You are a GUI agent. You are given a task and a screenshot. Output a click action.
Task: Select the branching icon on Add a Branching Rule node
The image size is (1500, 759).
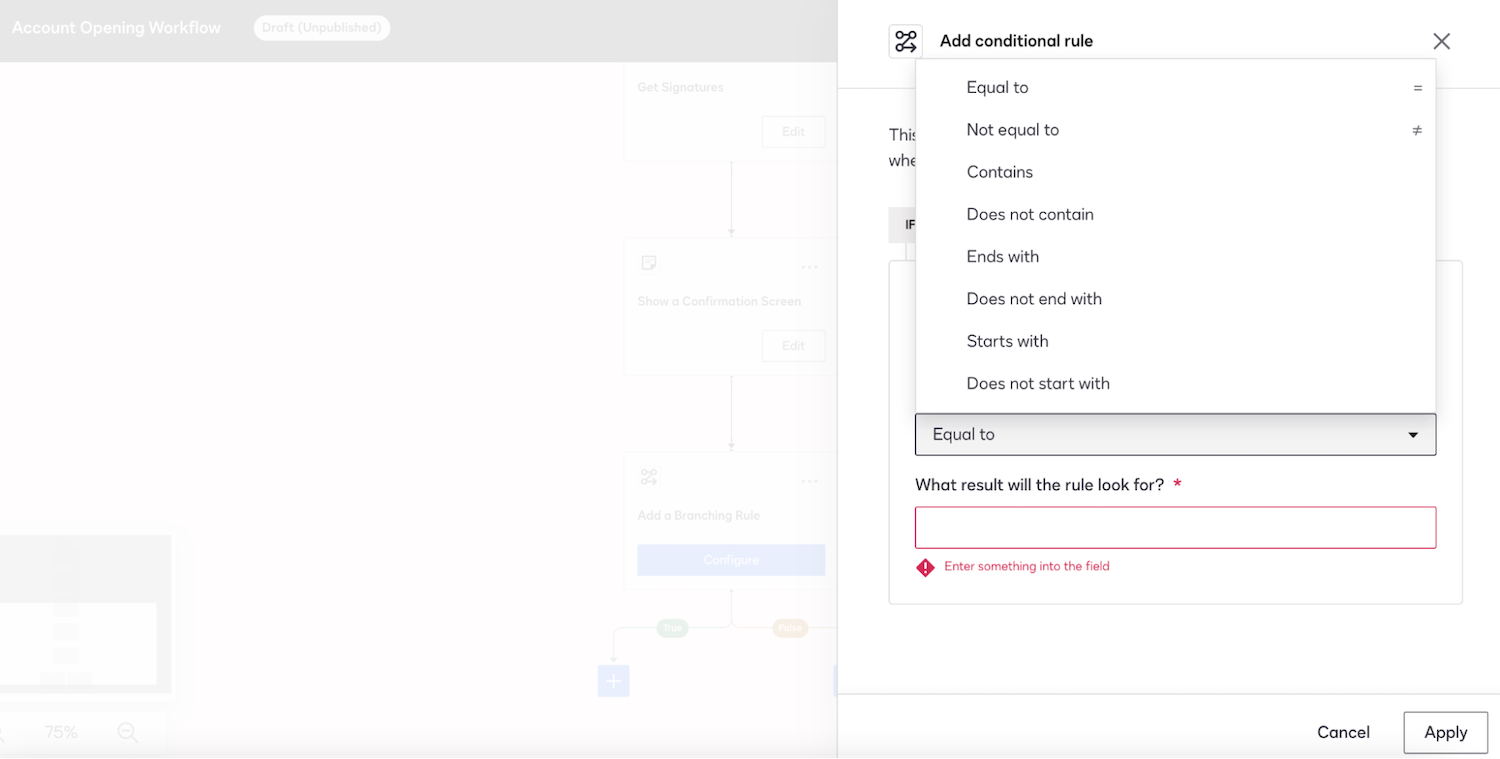coord(649,477)
